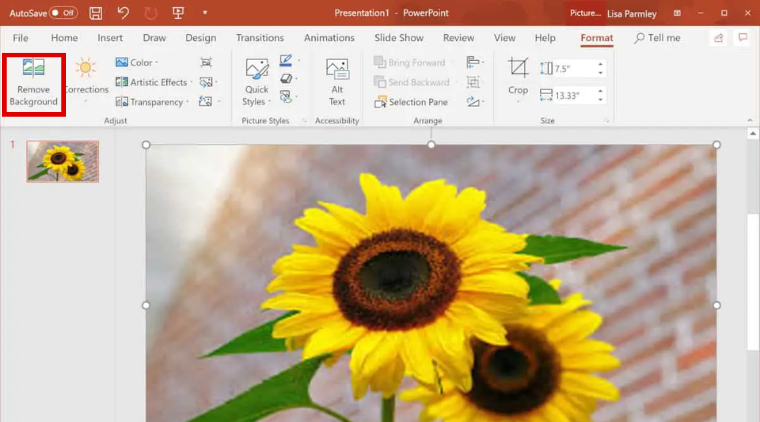The height and width of the screenshot is (422, 760).
Task: Open the Picture Styles dialog launcher
Action: click(304, 121)
